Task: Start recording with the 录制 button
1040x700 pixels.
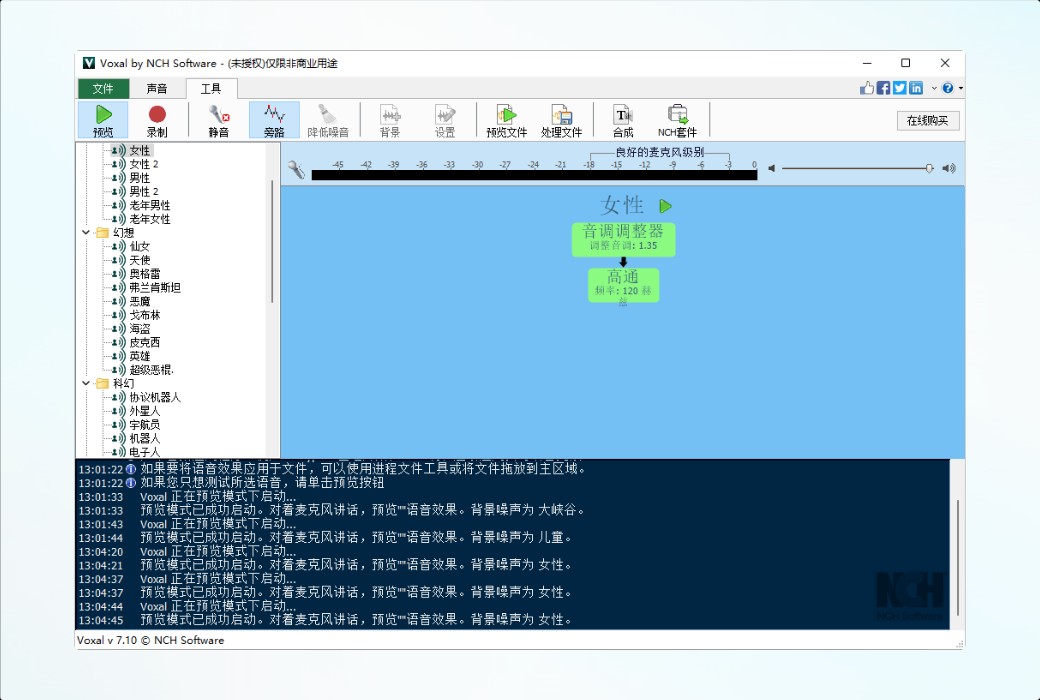Action: 157,120
